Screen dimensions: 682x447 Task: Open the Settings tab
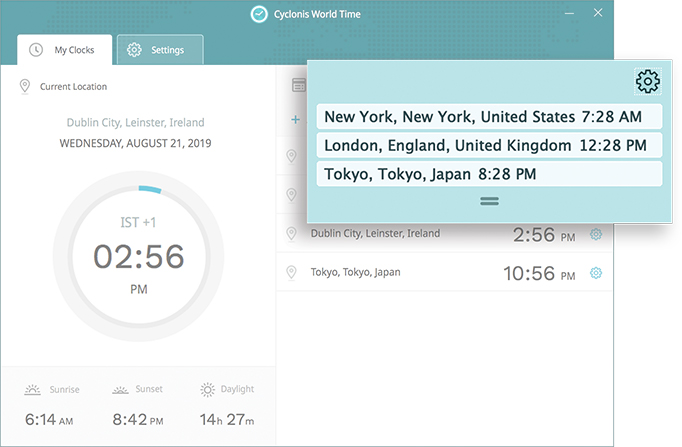(x=159, y=50)
